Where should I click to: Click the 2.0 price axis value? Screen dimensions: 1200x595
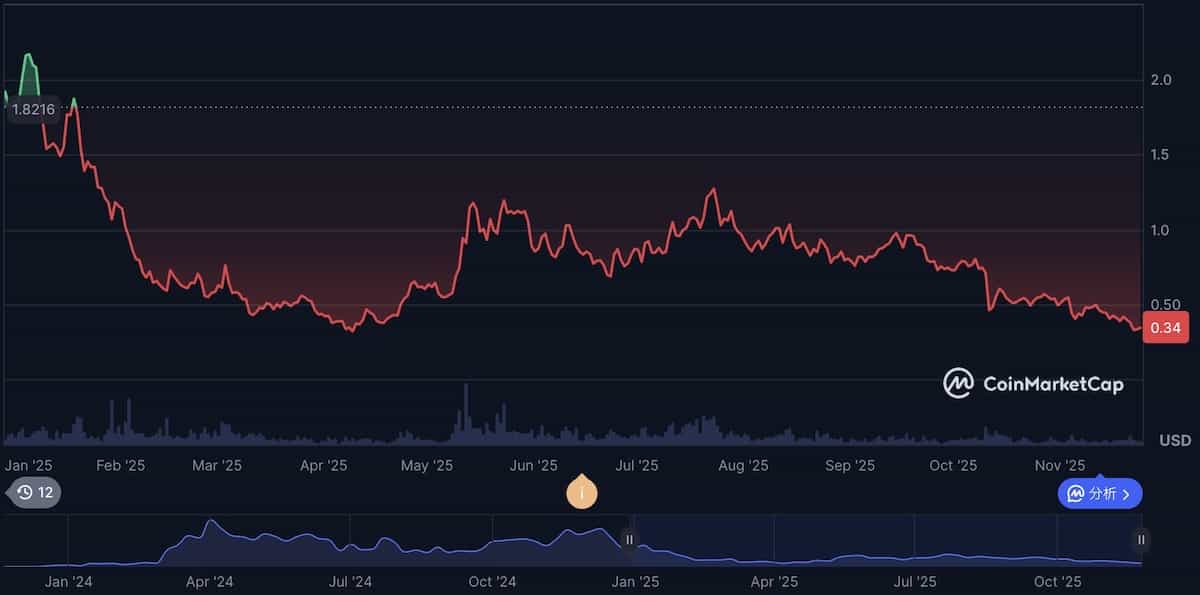click(x=1160, y=80)
